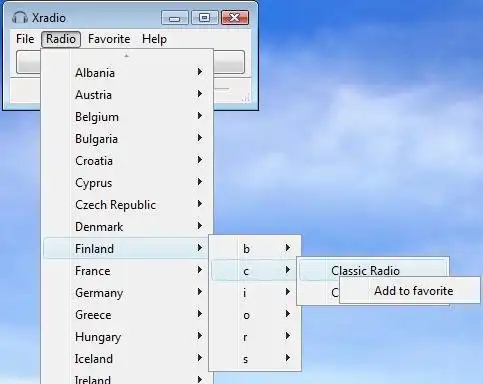Screen dimensions: 483x384
Task: Expand the Cyprus submenu
Action: pos(127,182)
